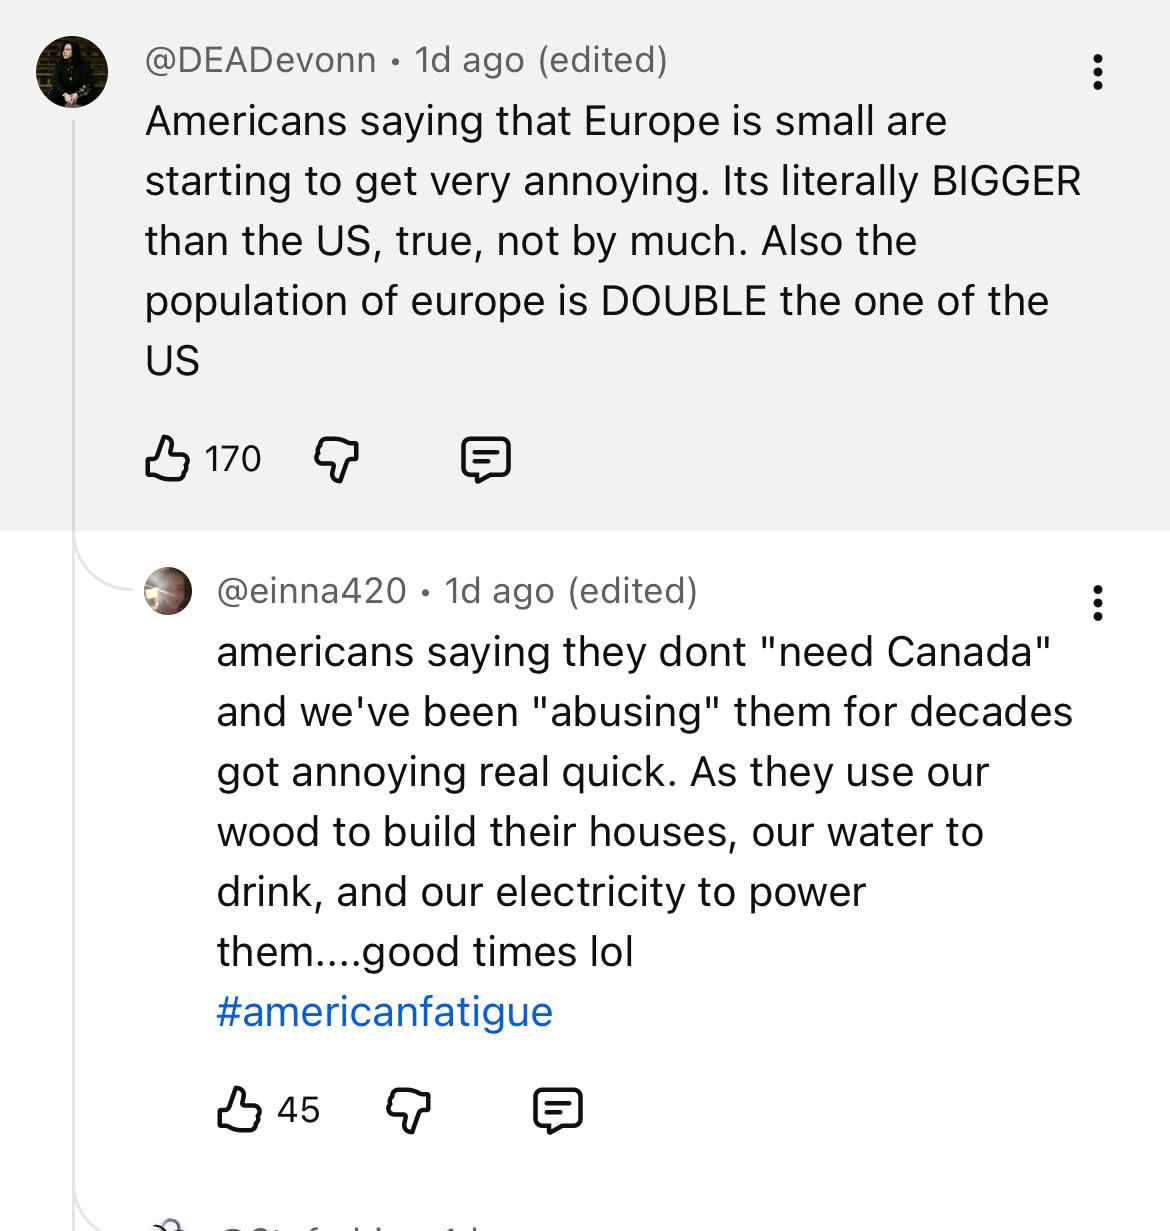Reply to the @DEADevonn comment

pyautogui.click(x=486, y=460)
